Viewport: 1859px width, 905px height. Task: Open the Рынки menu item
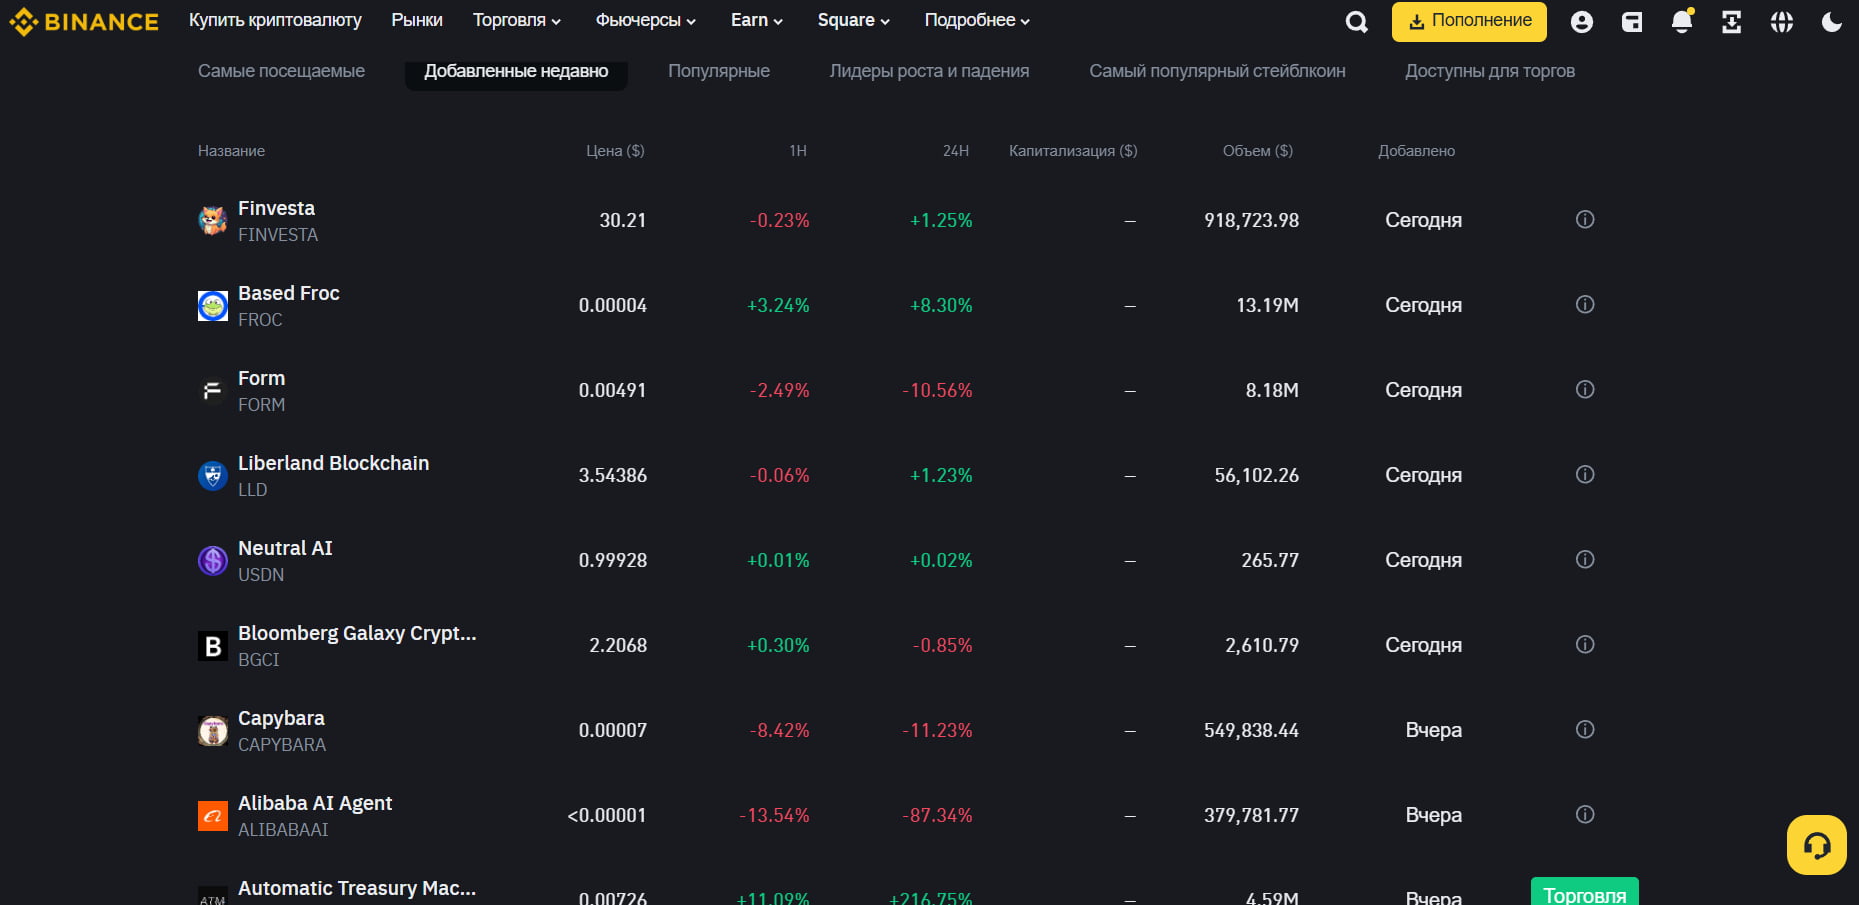[x=417, y=20]
